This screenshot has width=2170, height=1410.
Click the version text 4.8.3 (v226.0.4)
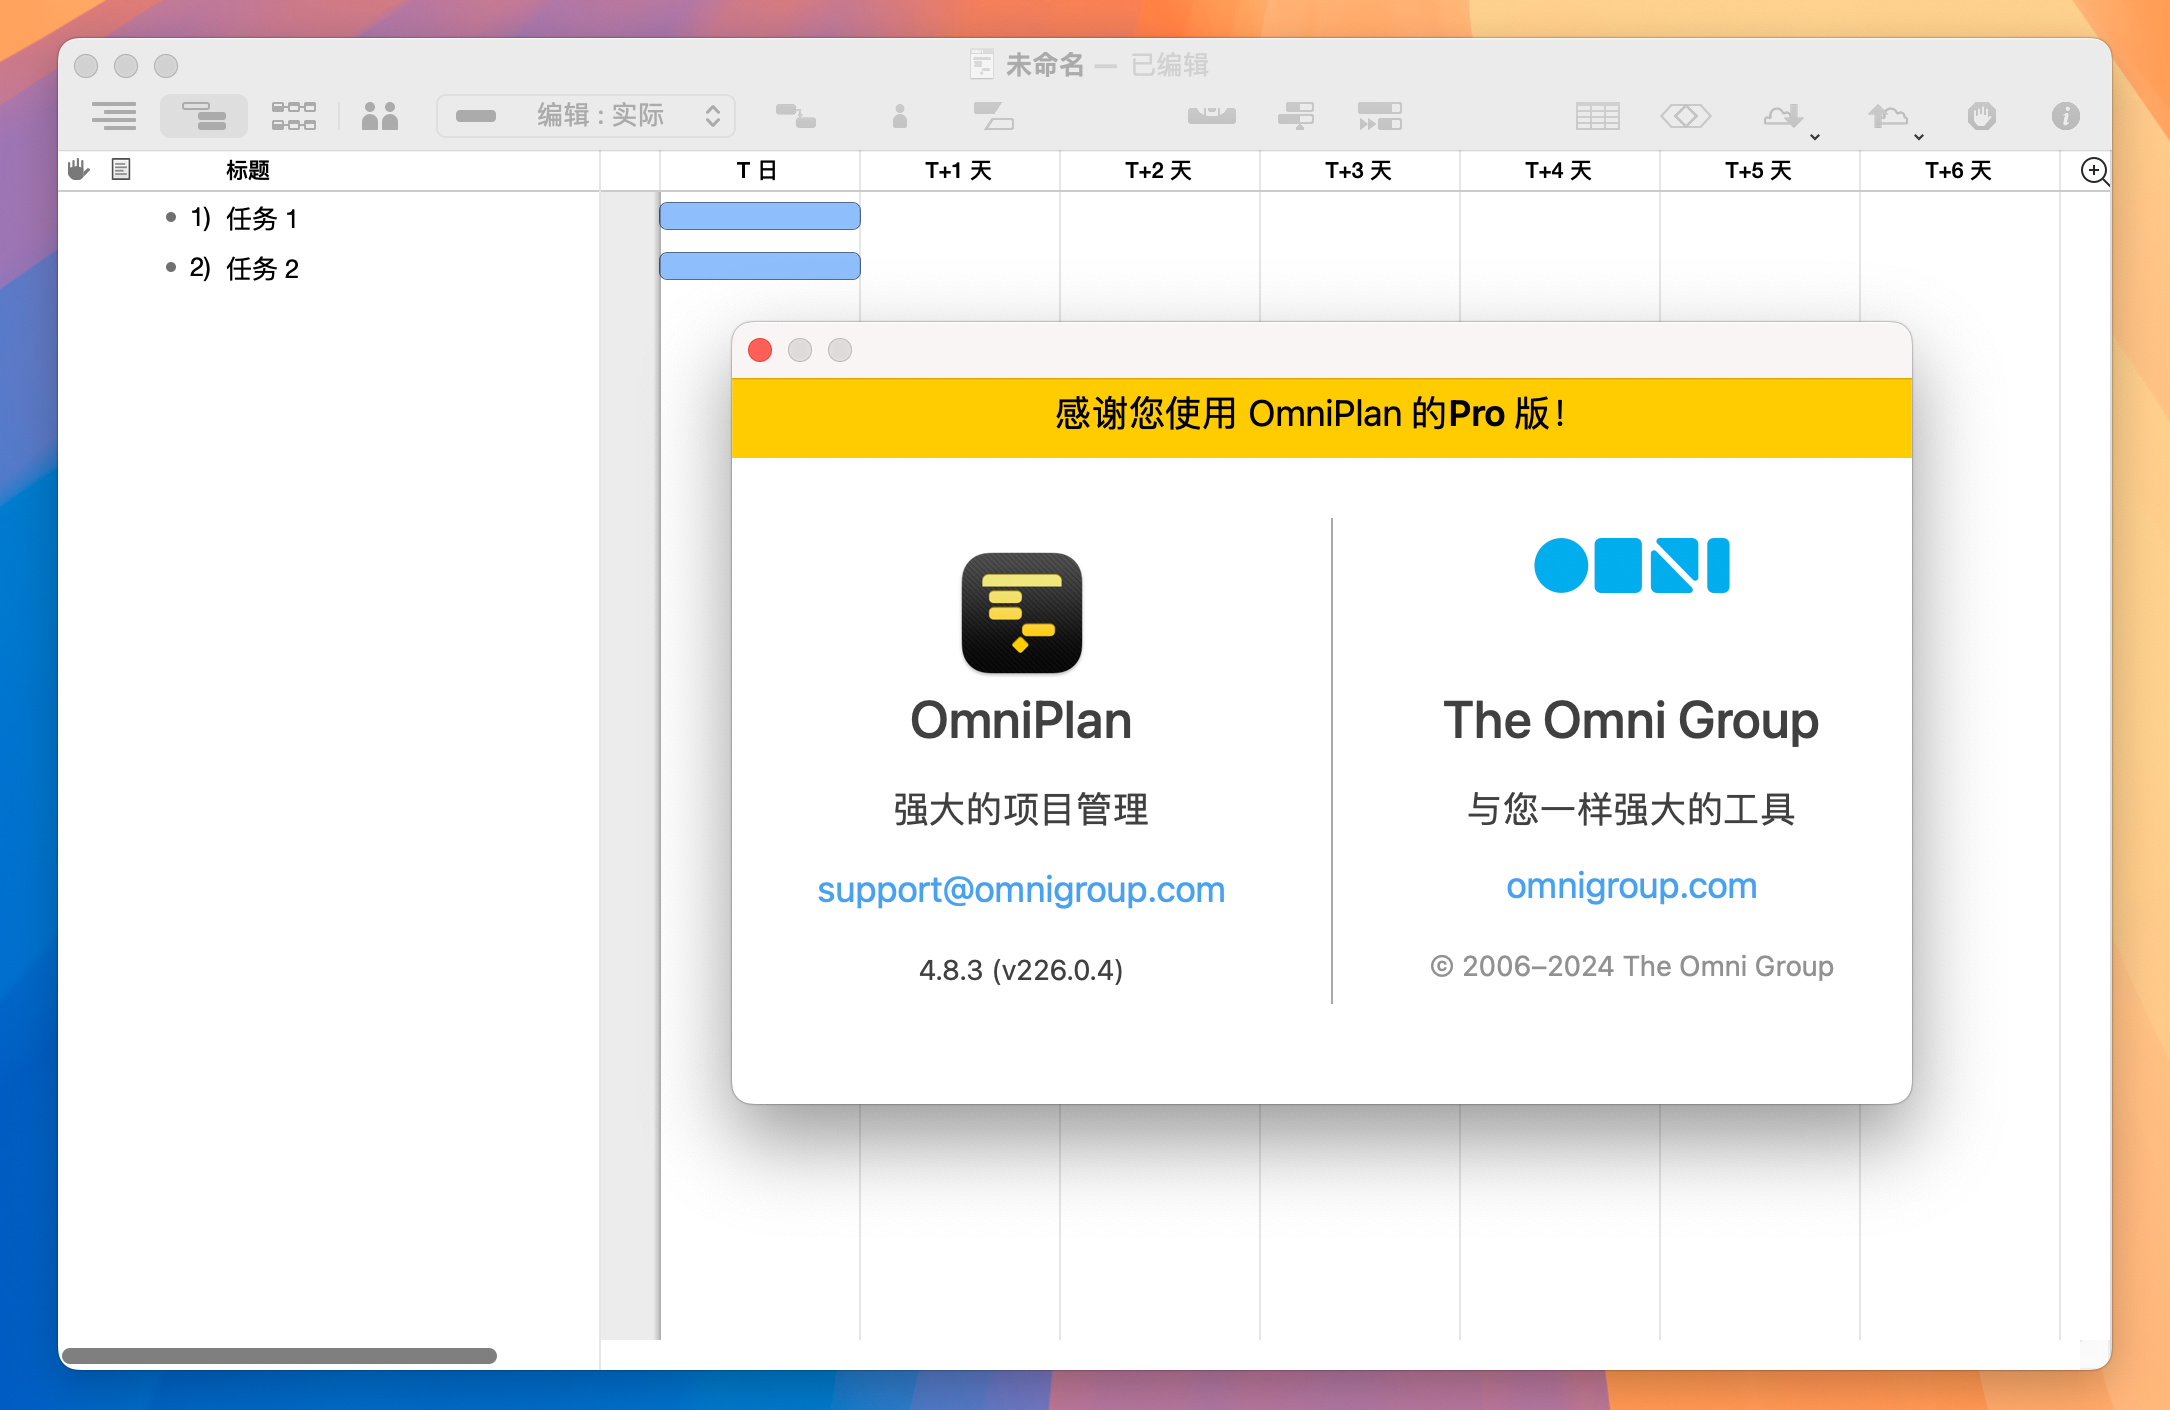coord(1021,969)
